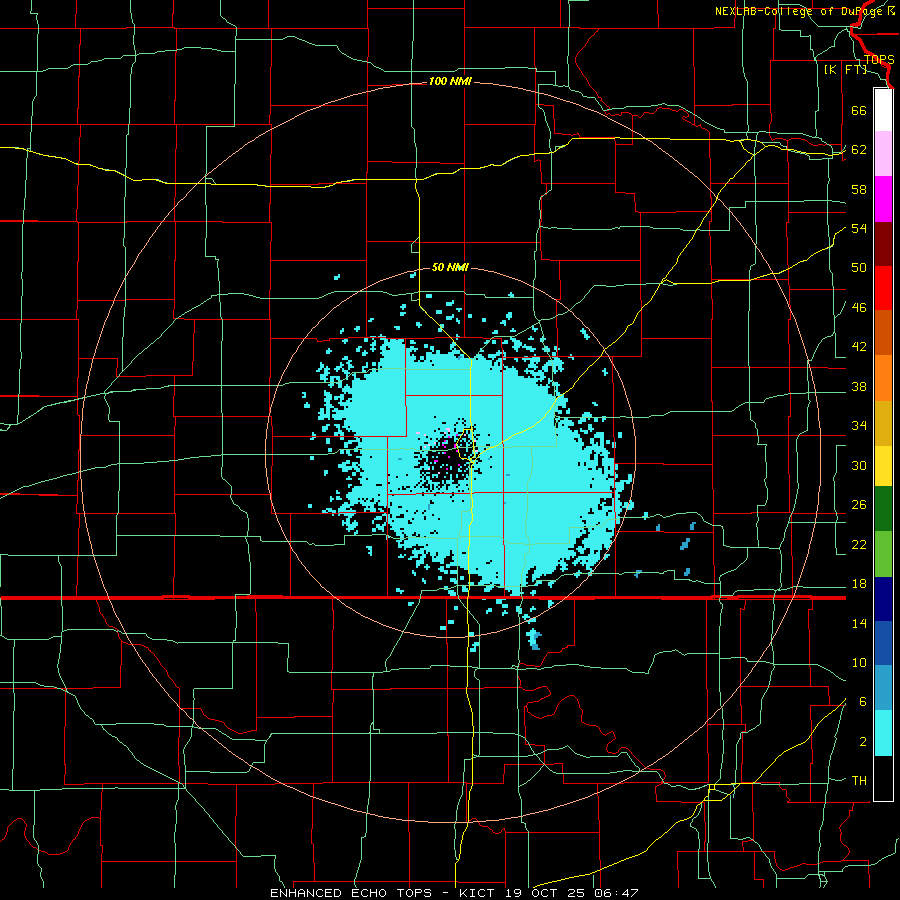Image resolution: width=900 pixels, height=900 pixels.
Task: Click the "18" legend value
Action: 859,584
